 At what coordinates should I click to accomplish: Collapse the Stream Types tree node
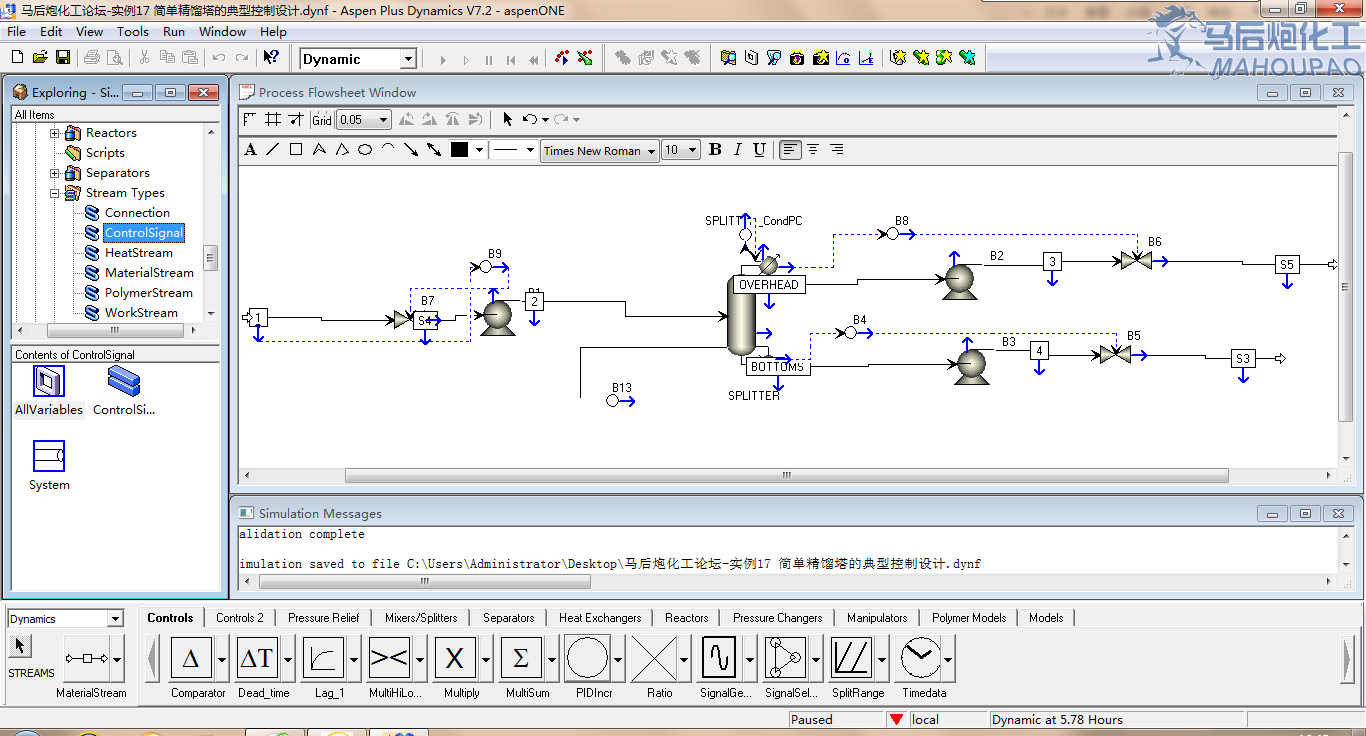[x=55, y=193]
